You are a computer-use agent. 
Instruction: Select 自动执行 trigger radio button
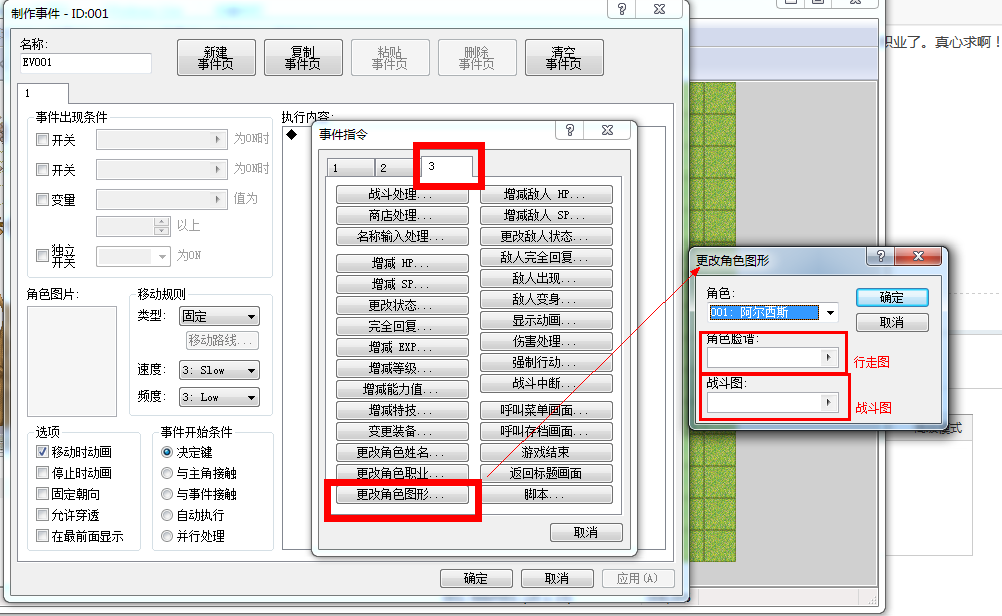click(167, 515)
